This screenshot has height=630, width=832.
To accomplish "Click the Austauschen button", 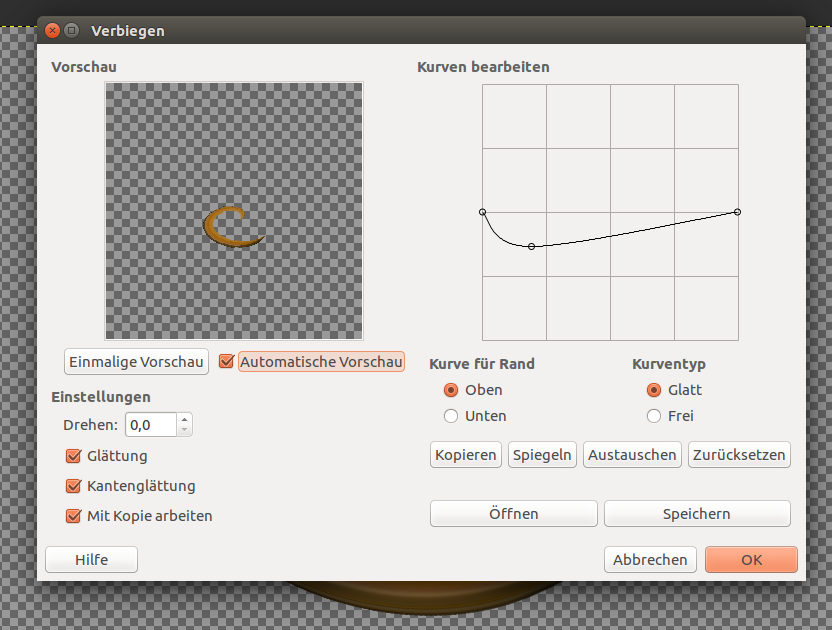I will click(632, 455).
